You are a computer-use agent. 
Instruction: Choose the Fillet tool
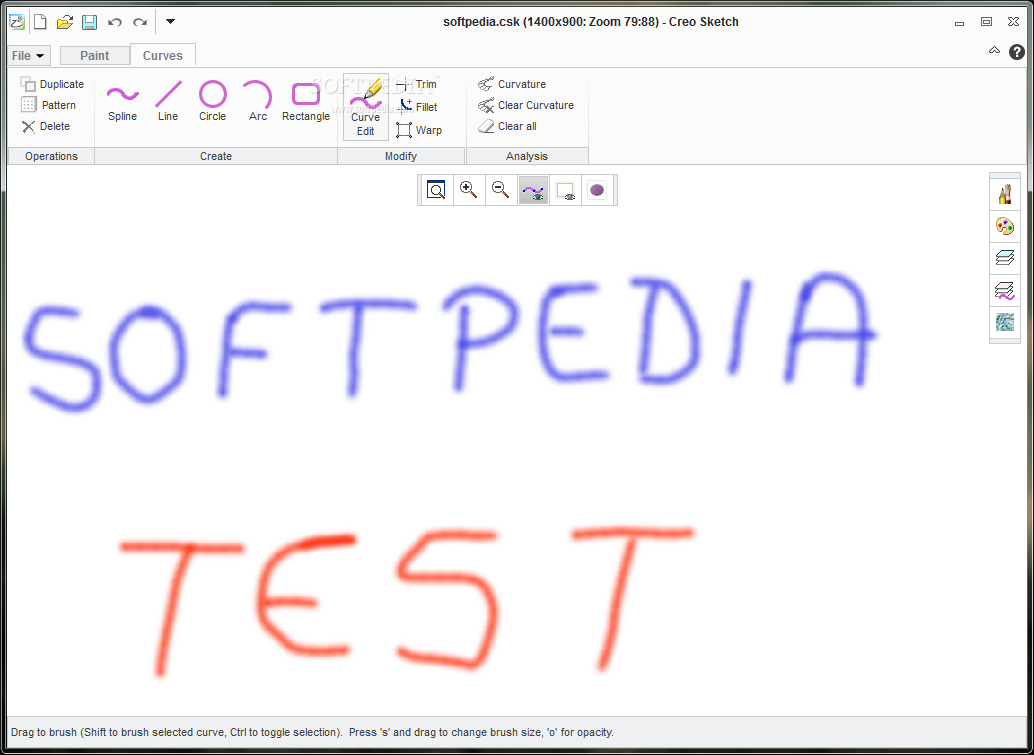(x=417, y=107)
